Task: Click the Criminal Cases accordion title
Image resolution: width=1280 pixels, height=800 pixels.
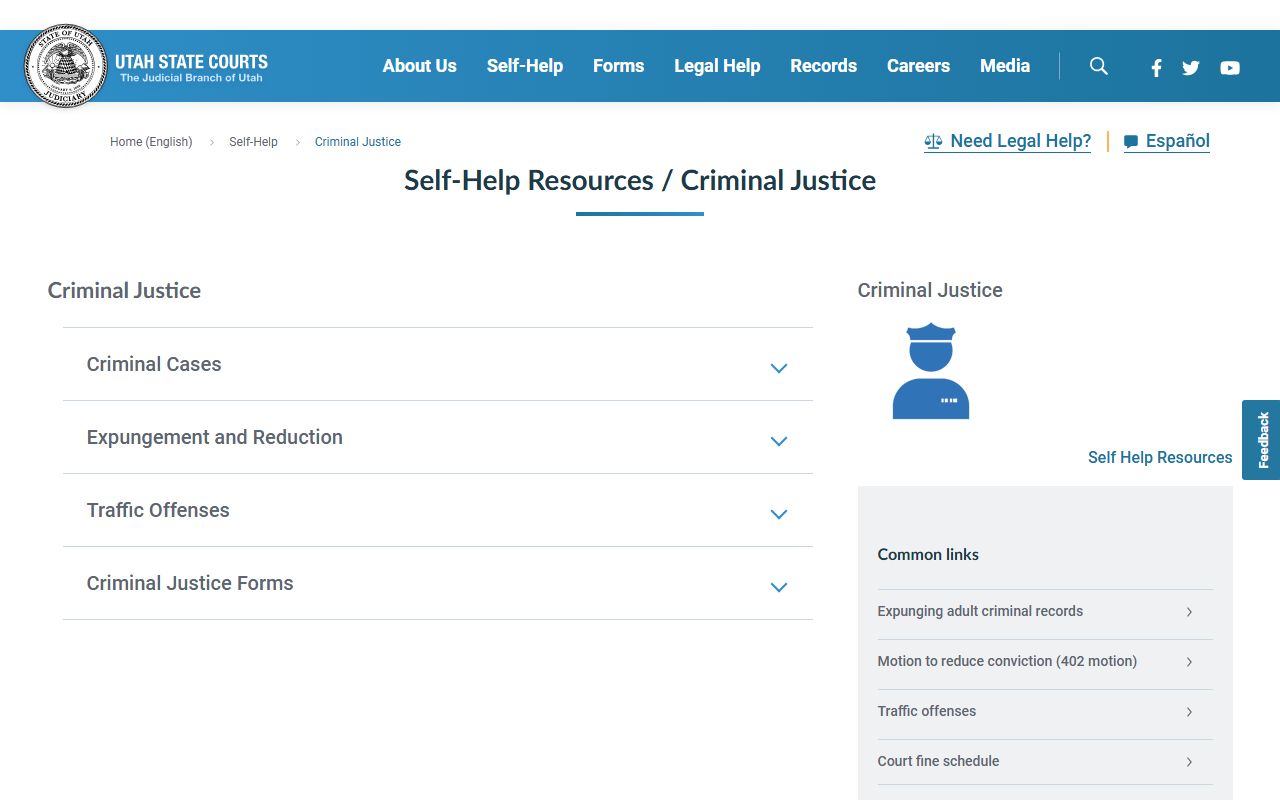Action: click(x=154, y=364)
